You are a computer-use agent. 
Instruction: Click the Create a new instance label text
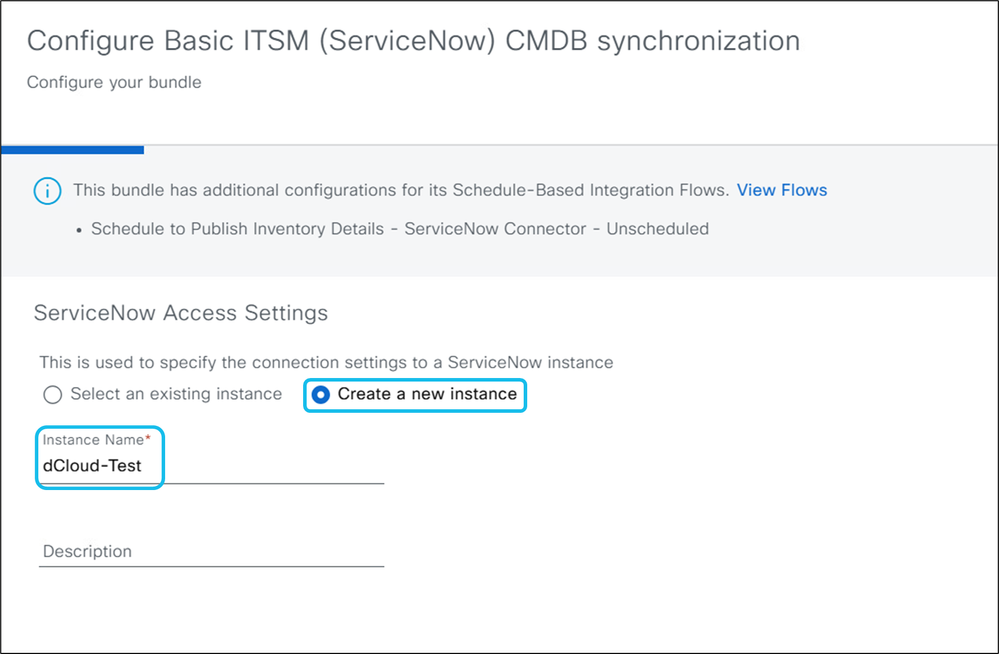pyautogui.click(x=427, y=394)
